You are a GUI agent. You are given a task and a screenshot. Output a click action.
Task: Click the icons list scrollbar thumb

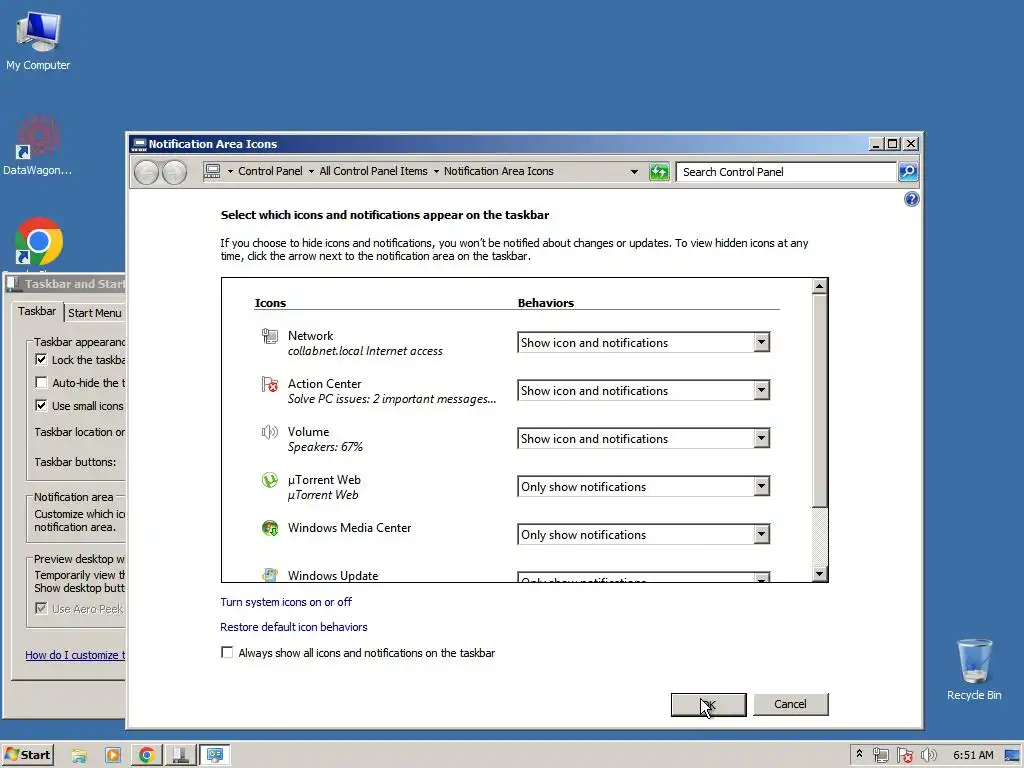pyautogui.click(x=820, y=400)
